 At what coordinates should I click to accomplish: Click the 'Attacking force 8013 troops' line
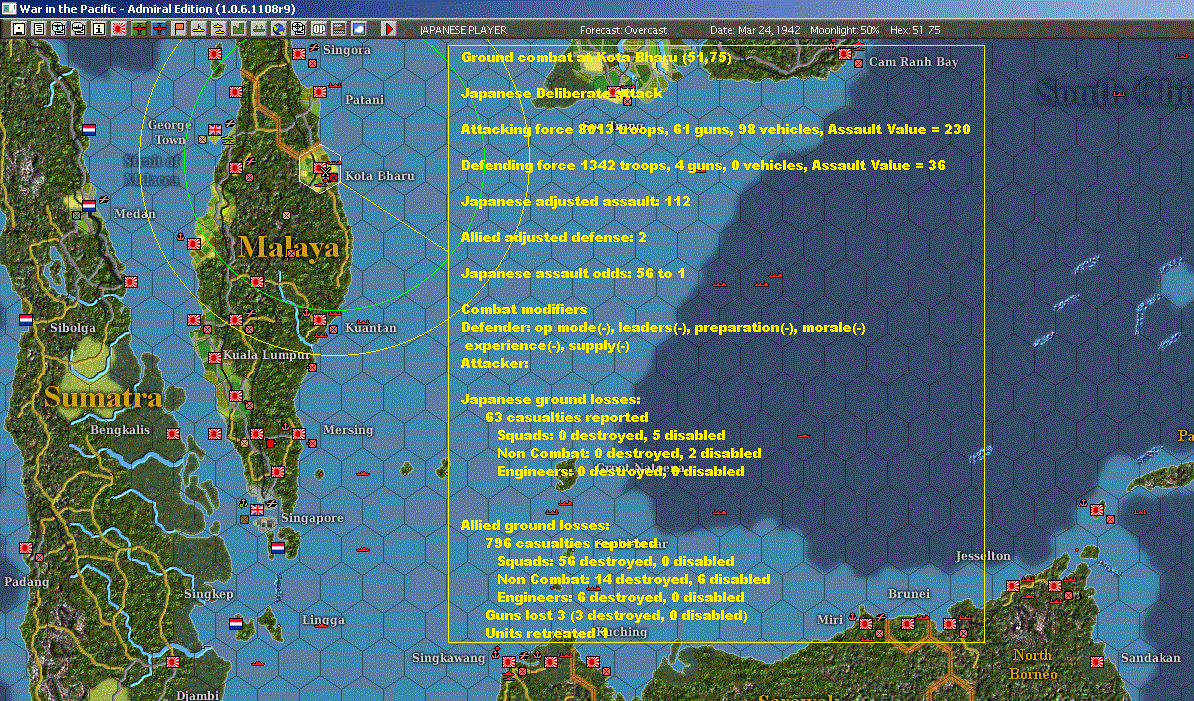(715, 129)
